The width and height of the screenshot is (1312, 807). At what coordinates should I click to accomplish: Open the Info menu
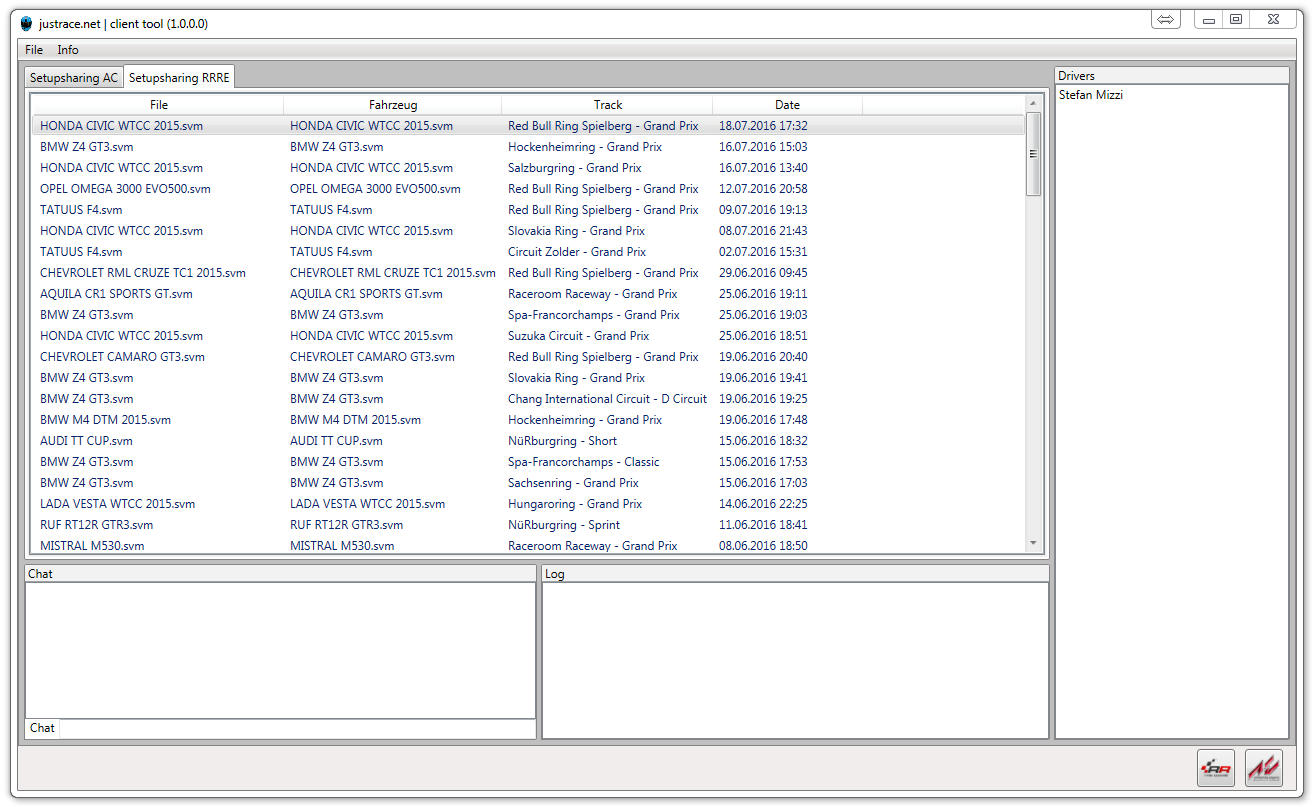(68, 50)
